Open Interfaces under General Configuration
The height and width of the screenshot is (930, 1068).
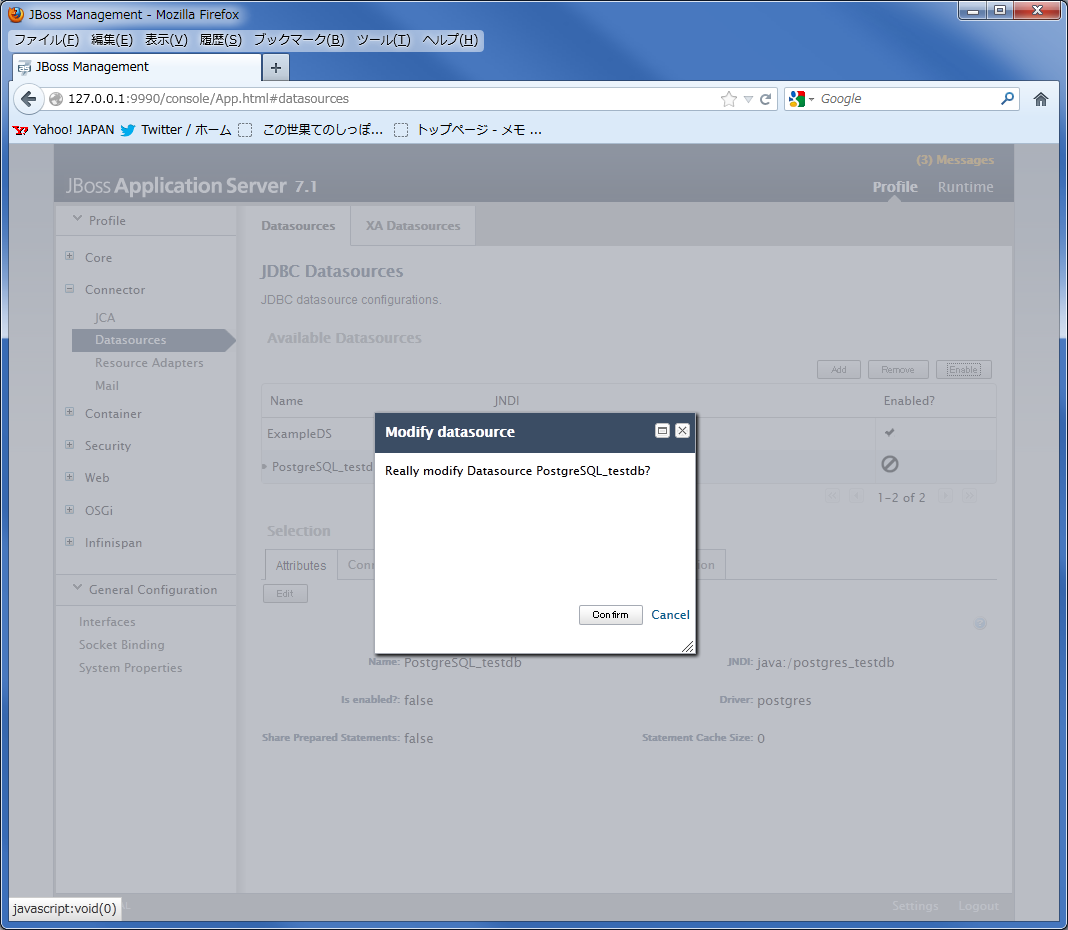click(107, 622)
